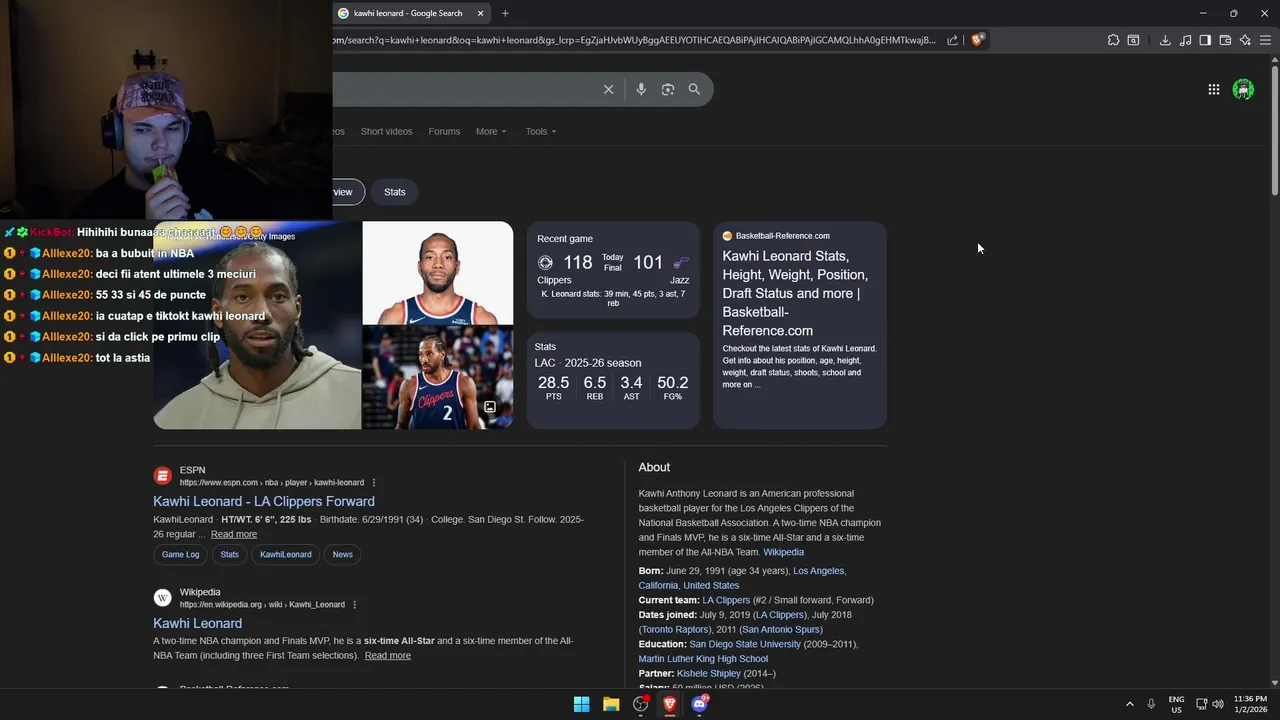Click the share page icon in address bar

tap(952, 40)
